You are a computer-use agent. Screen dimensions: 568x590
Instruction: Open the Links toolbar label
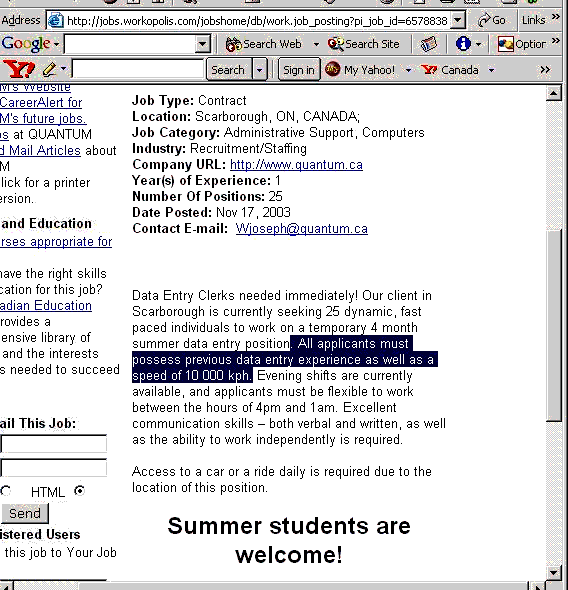[533, 20]
